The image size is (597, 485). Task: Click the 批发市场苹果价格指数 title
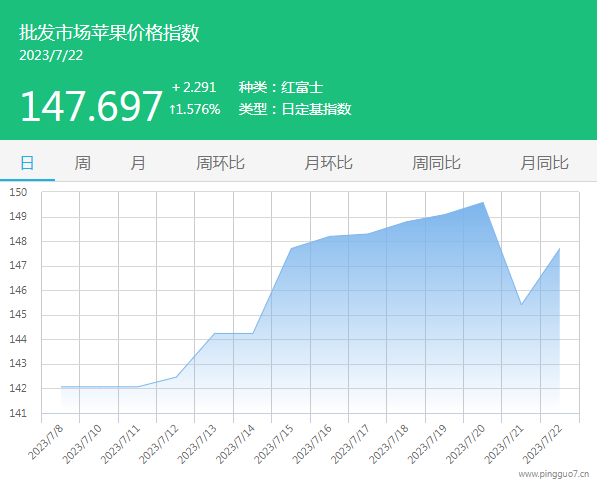[x=109, y=32]
